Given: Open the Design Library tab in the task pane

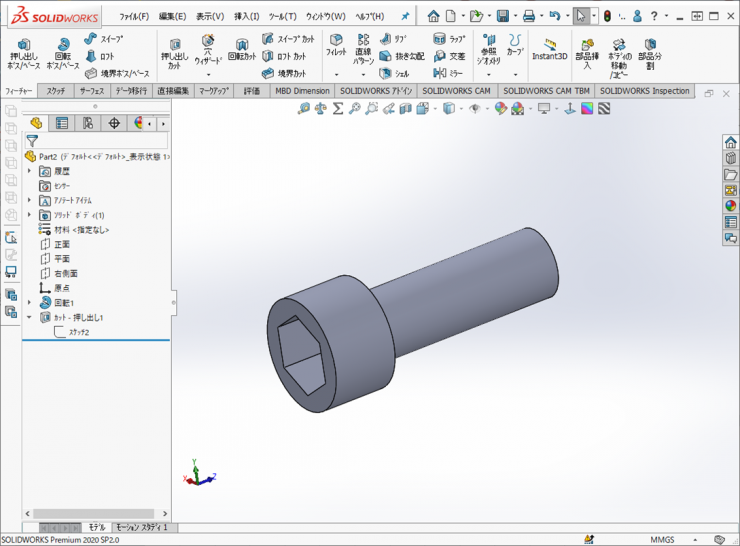Looking at the screenshot, I should [731, 158].
